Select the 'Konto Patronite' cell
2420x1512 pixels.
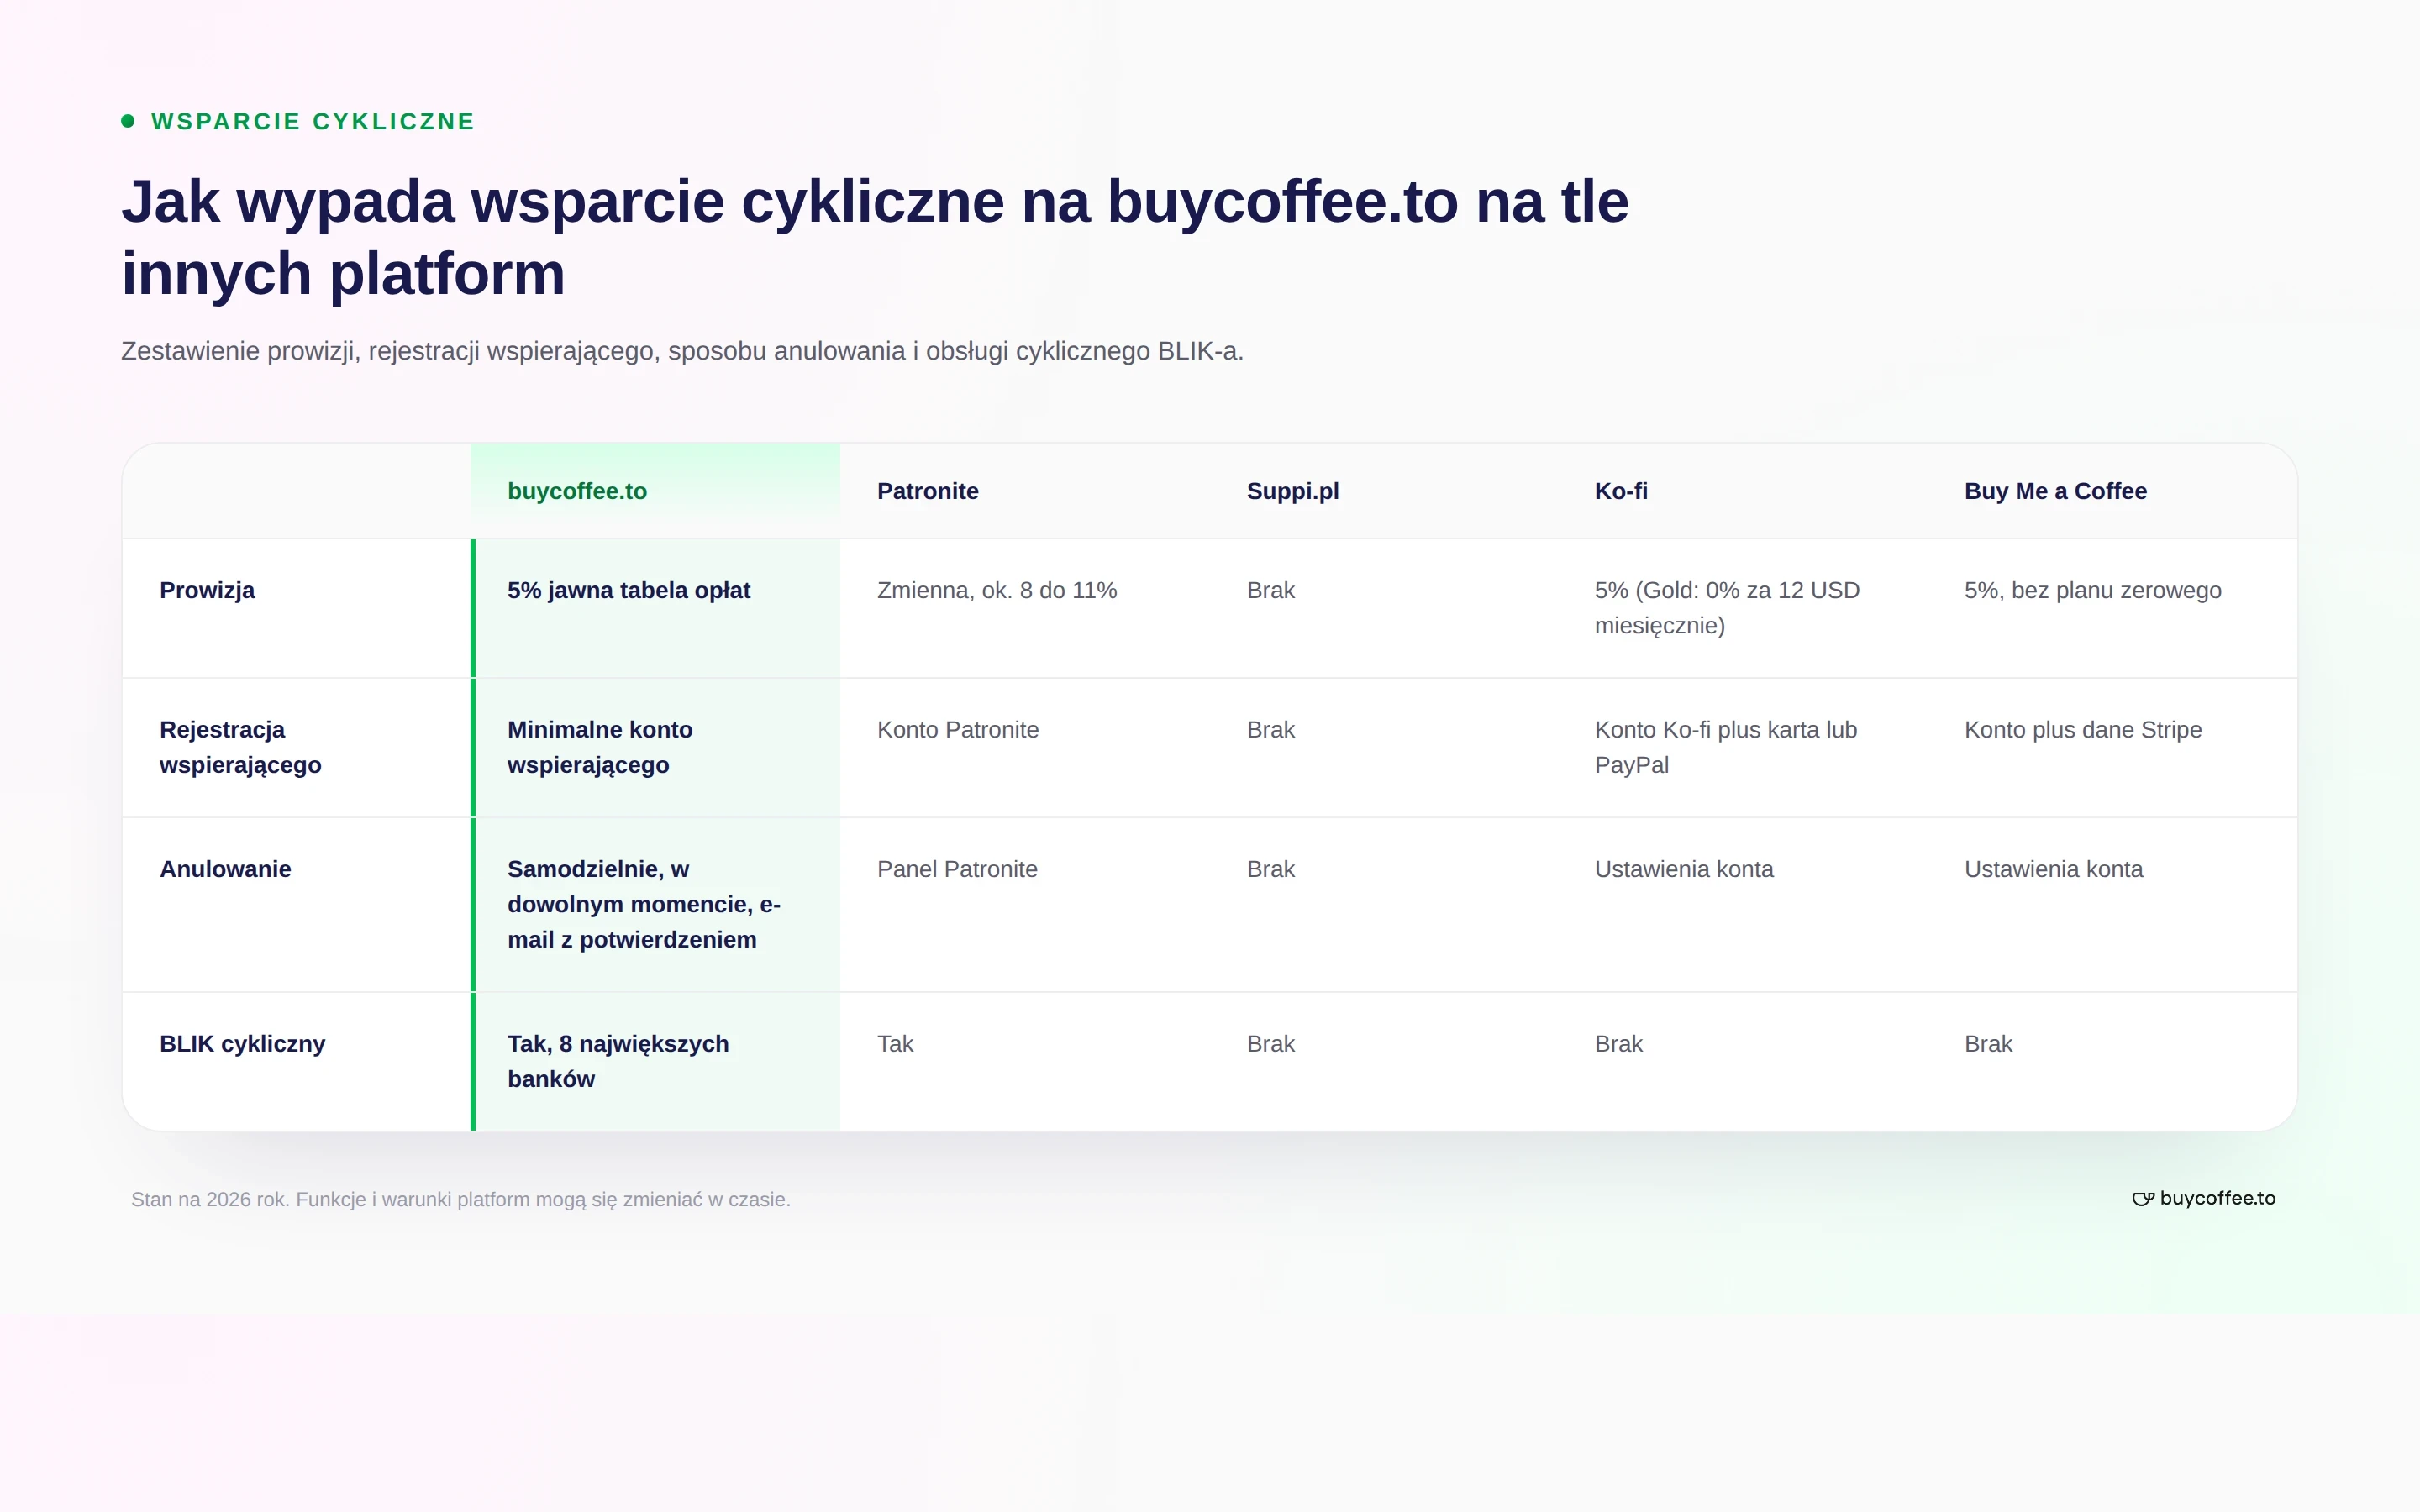(x=958, y=730)
